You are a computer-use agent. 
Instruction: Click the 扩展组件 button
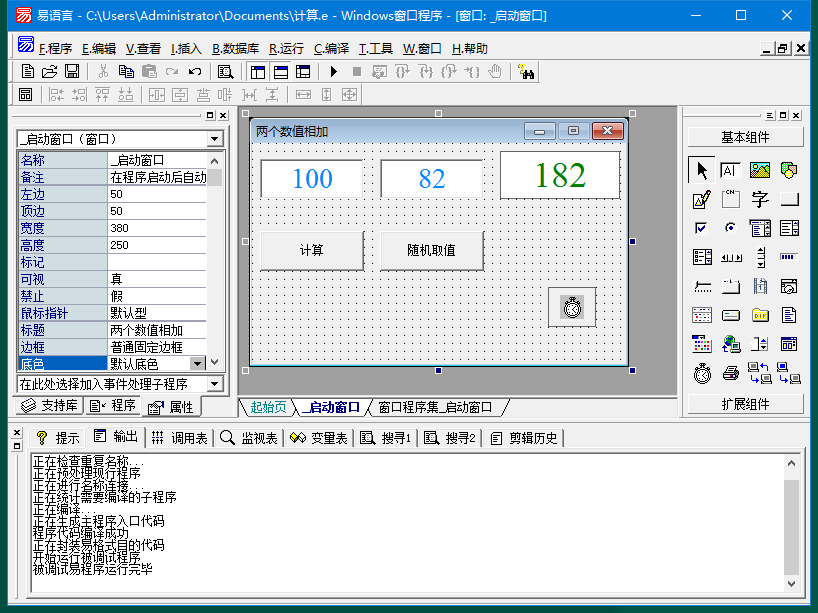[745, 404]
